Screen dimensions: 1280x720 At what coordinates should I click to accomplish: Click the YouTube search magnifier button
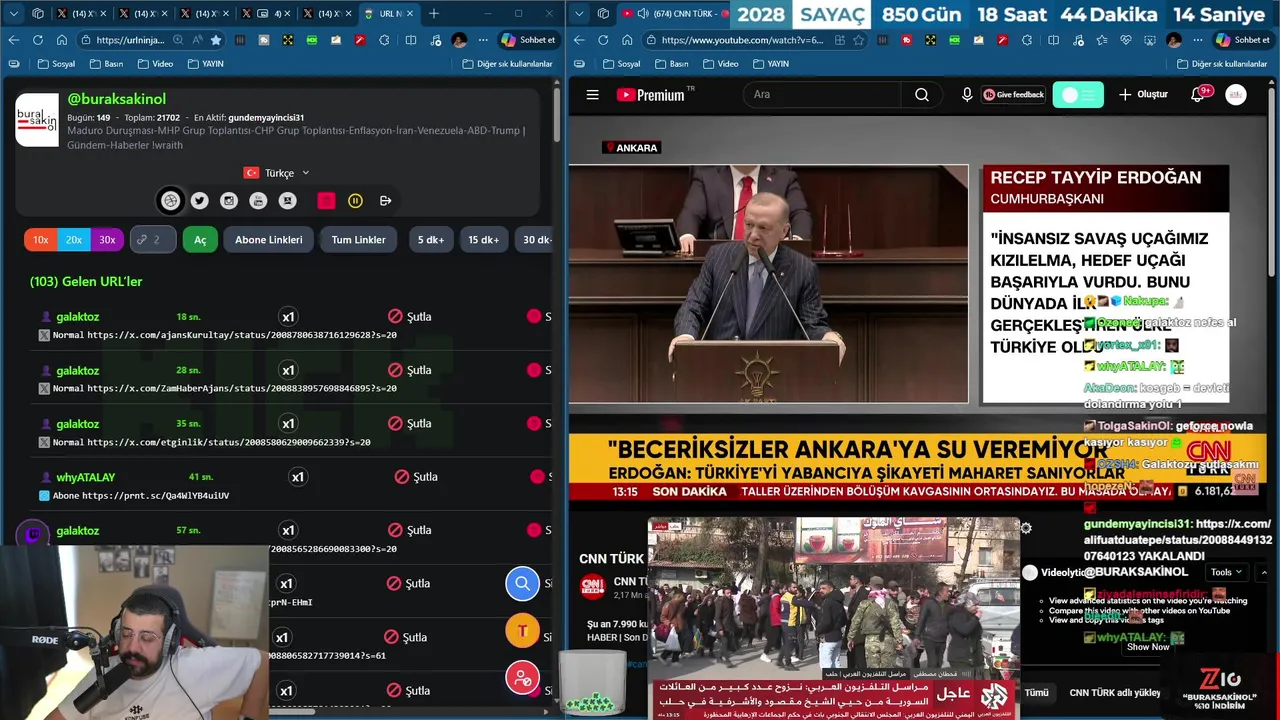[922, 95]
